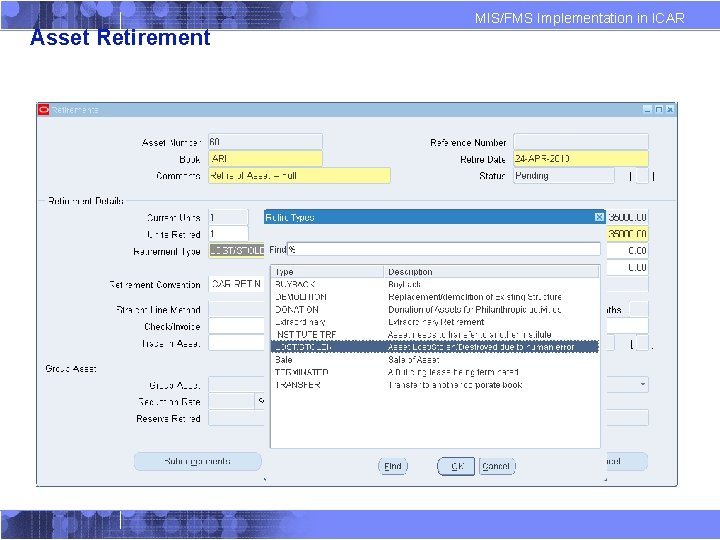Close the Retire Types dialog with X
720x540 pixels.
[599, 217]
